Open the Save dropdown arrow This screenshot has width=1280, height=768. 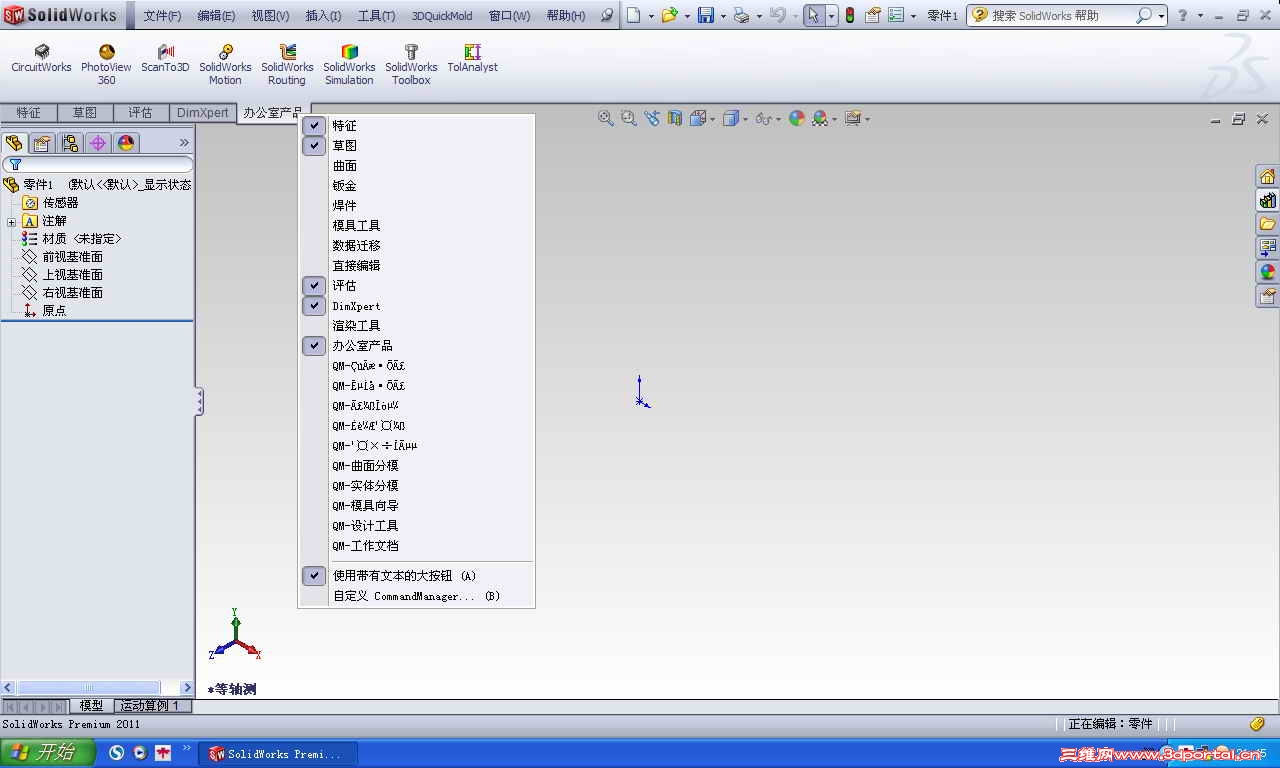click(x=722, y=16)
